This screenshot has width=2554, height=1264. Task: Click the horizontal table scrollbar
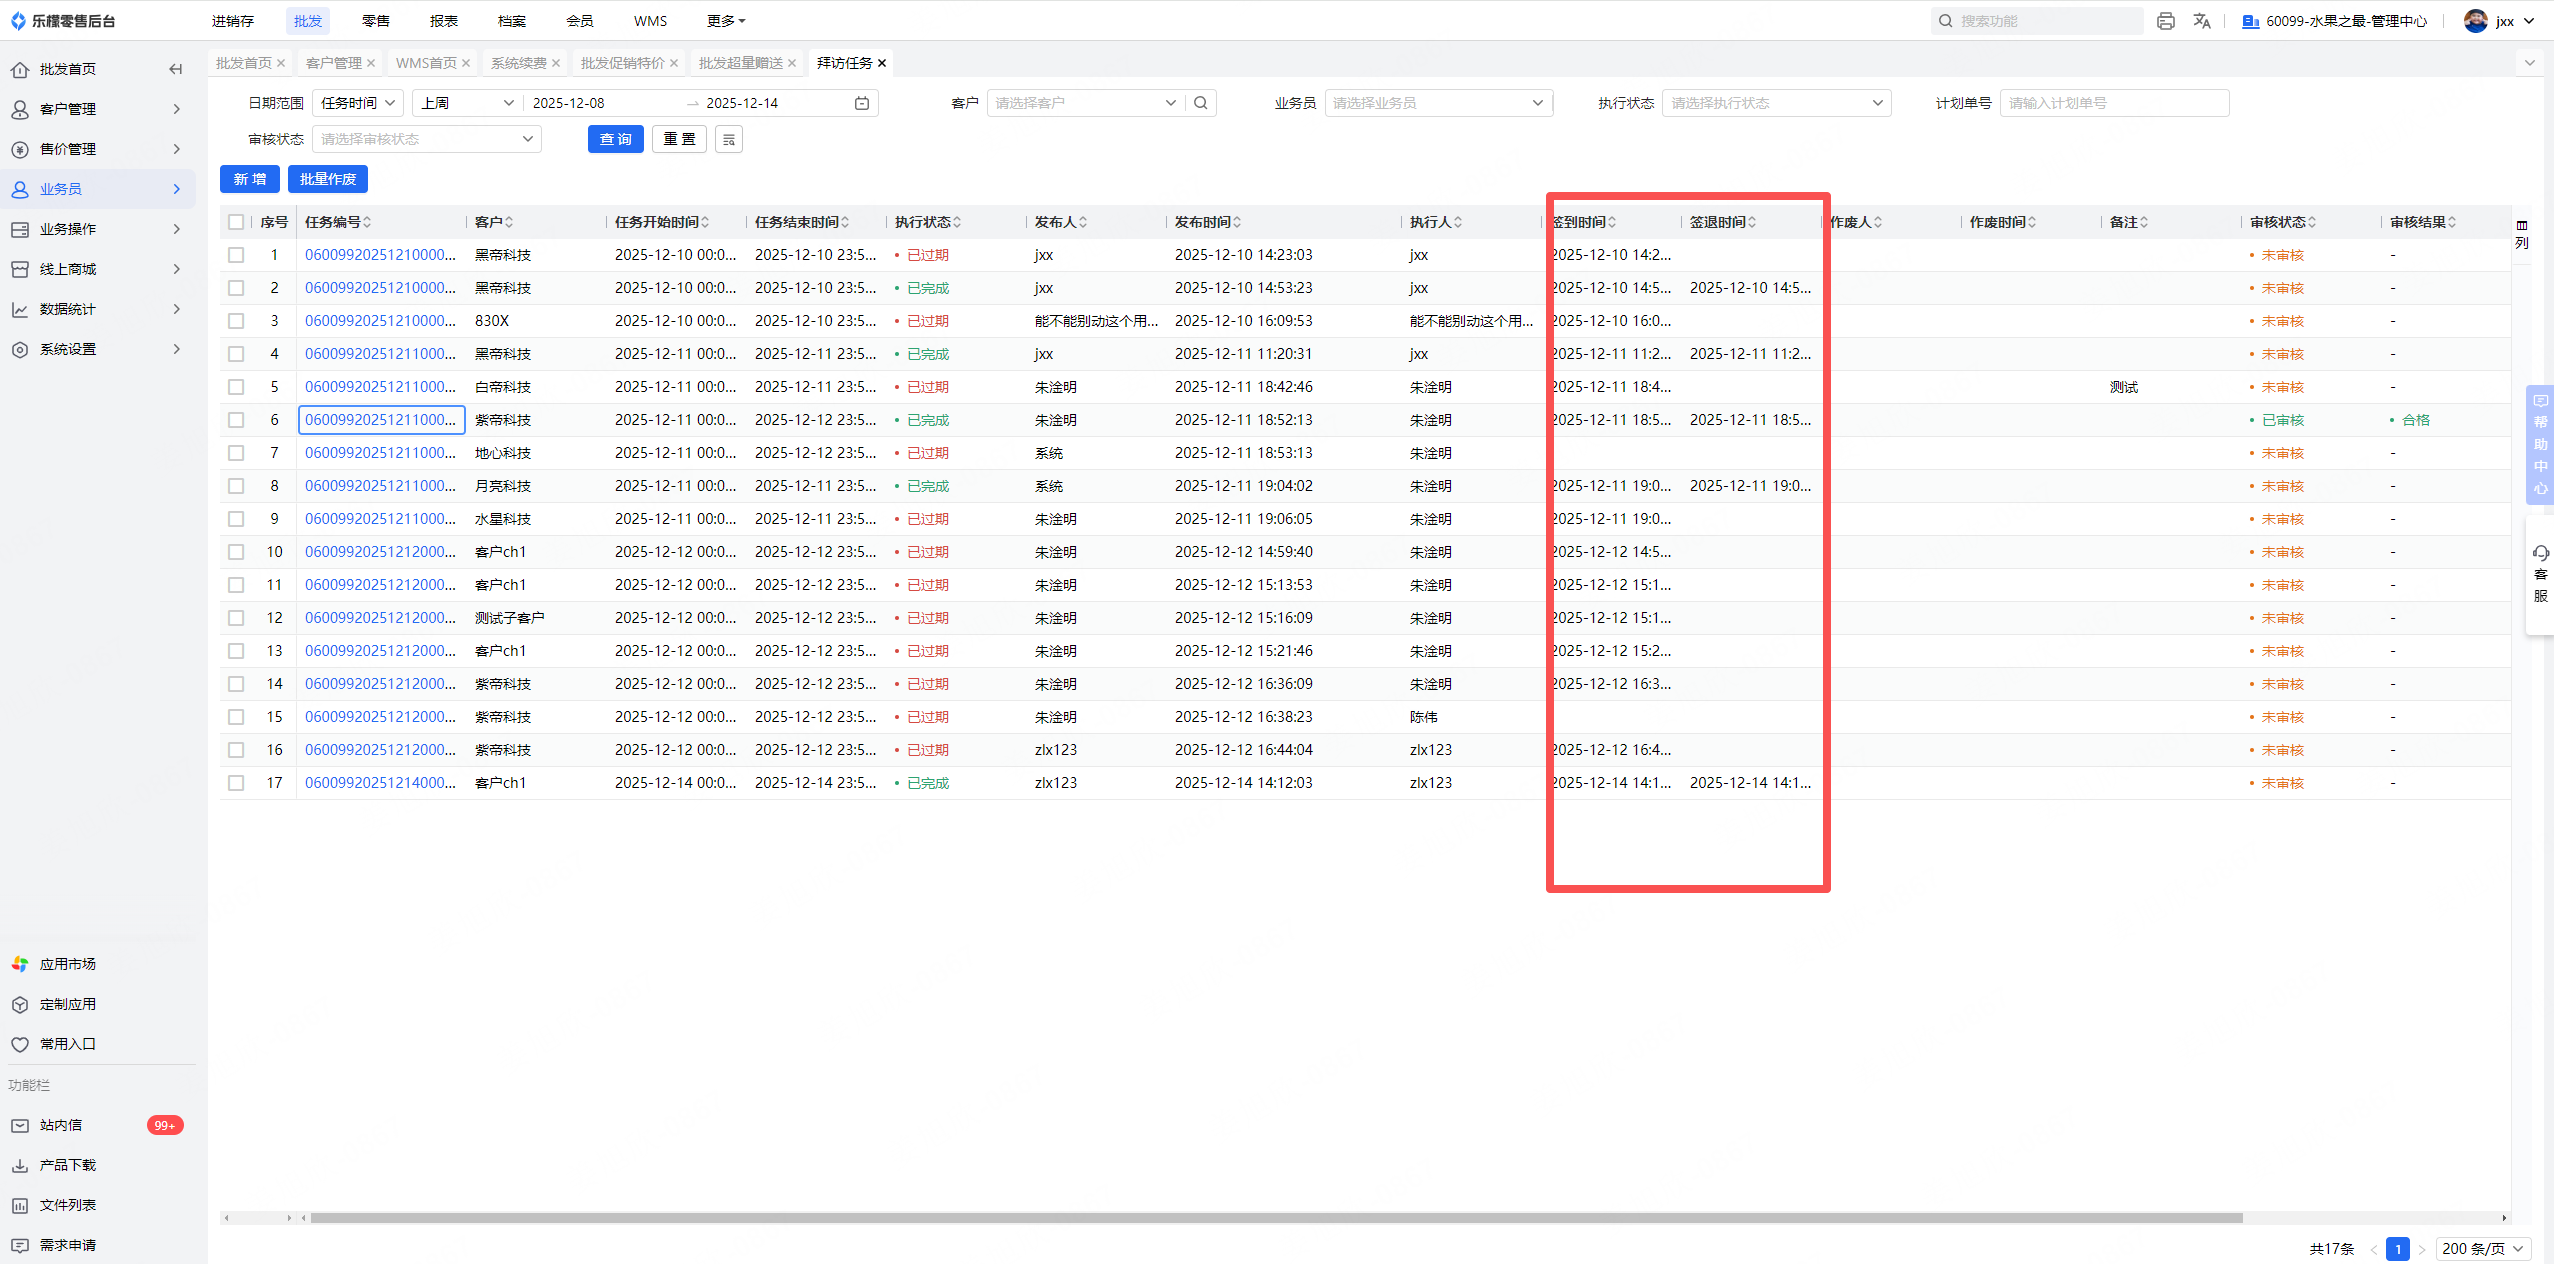[x=1275, y=1218]
